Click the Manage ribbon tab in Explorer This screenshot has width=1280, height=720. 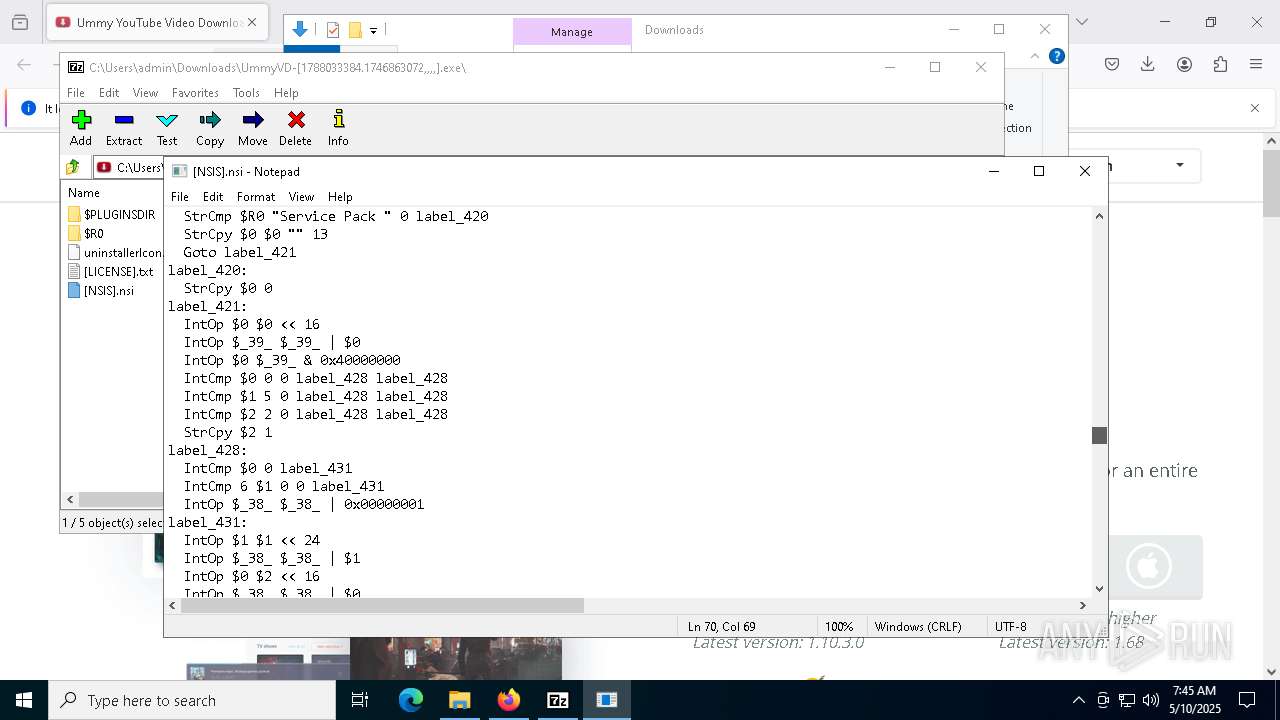pyautogui.click(x=572, y=32)
